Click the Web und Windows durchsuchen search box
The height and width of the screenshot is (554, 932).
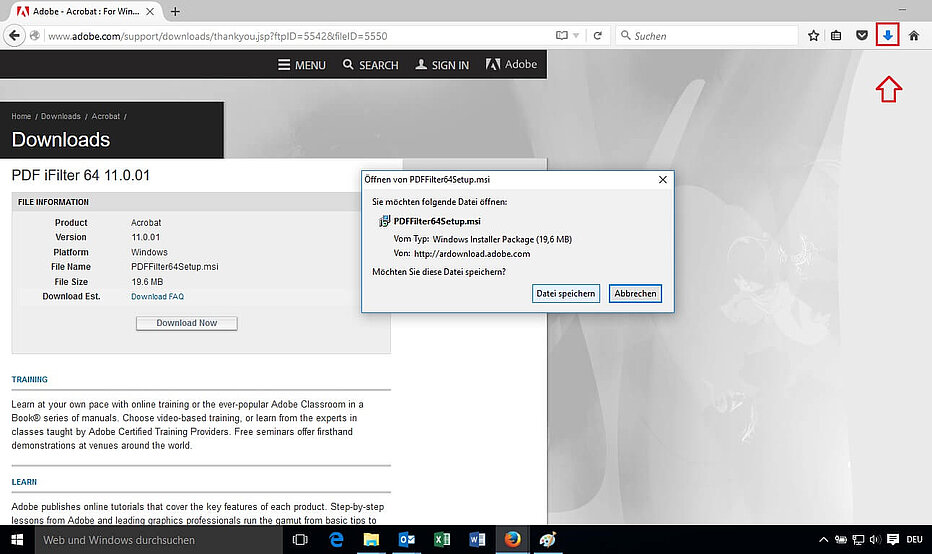pos(159,540)
